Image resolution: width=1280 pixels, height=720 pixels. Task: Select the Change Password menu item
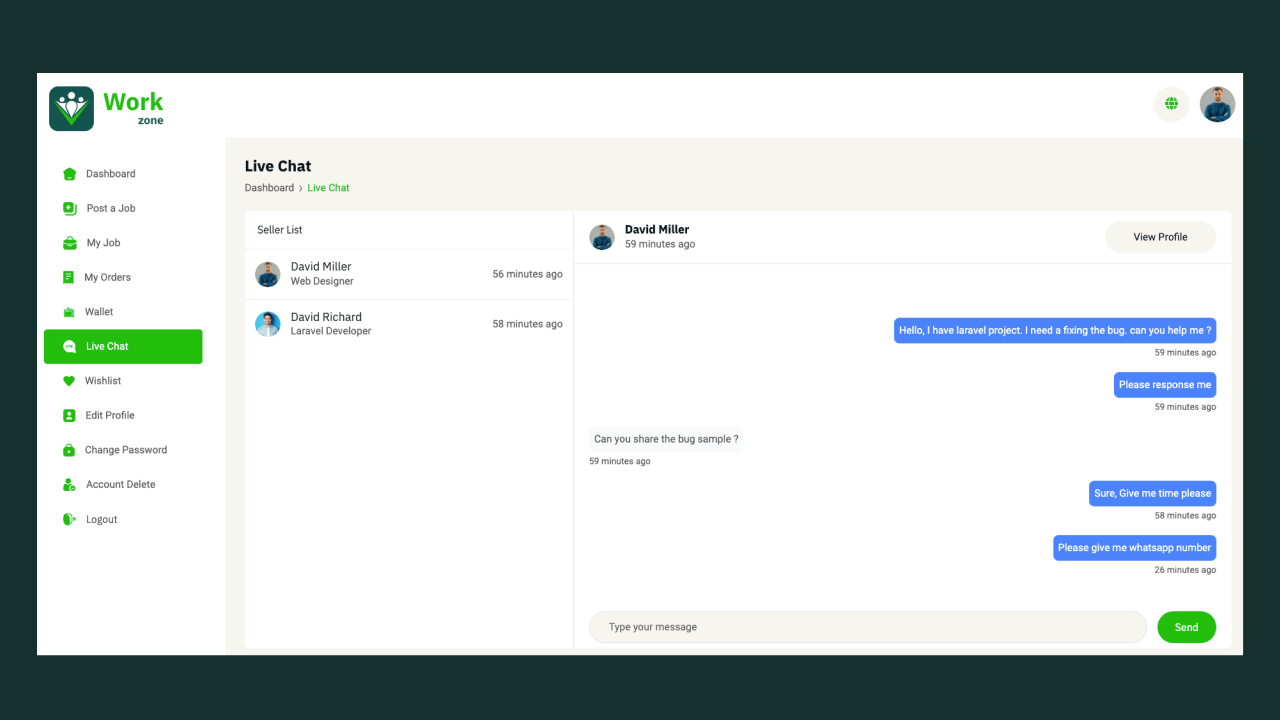125,450
